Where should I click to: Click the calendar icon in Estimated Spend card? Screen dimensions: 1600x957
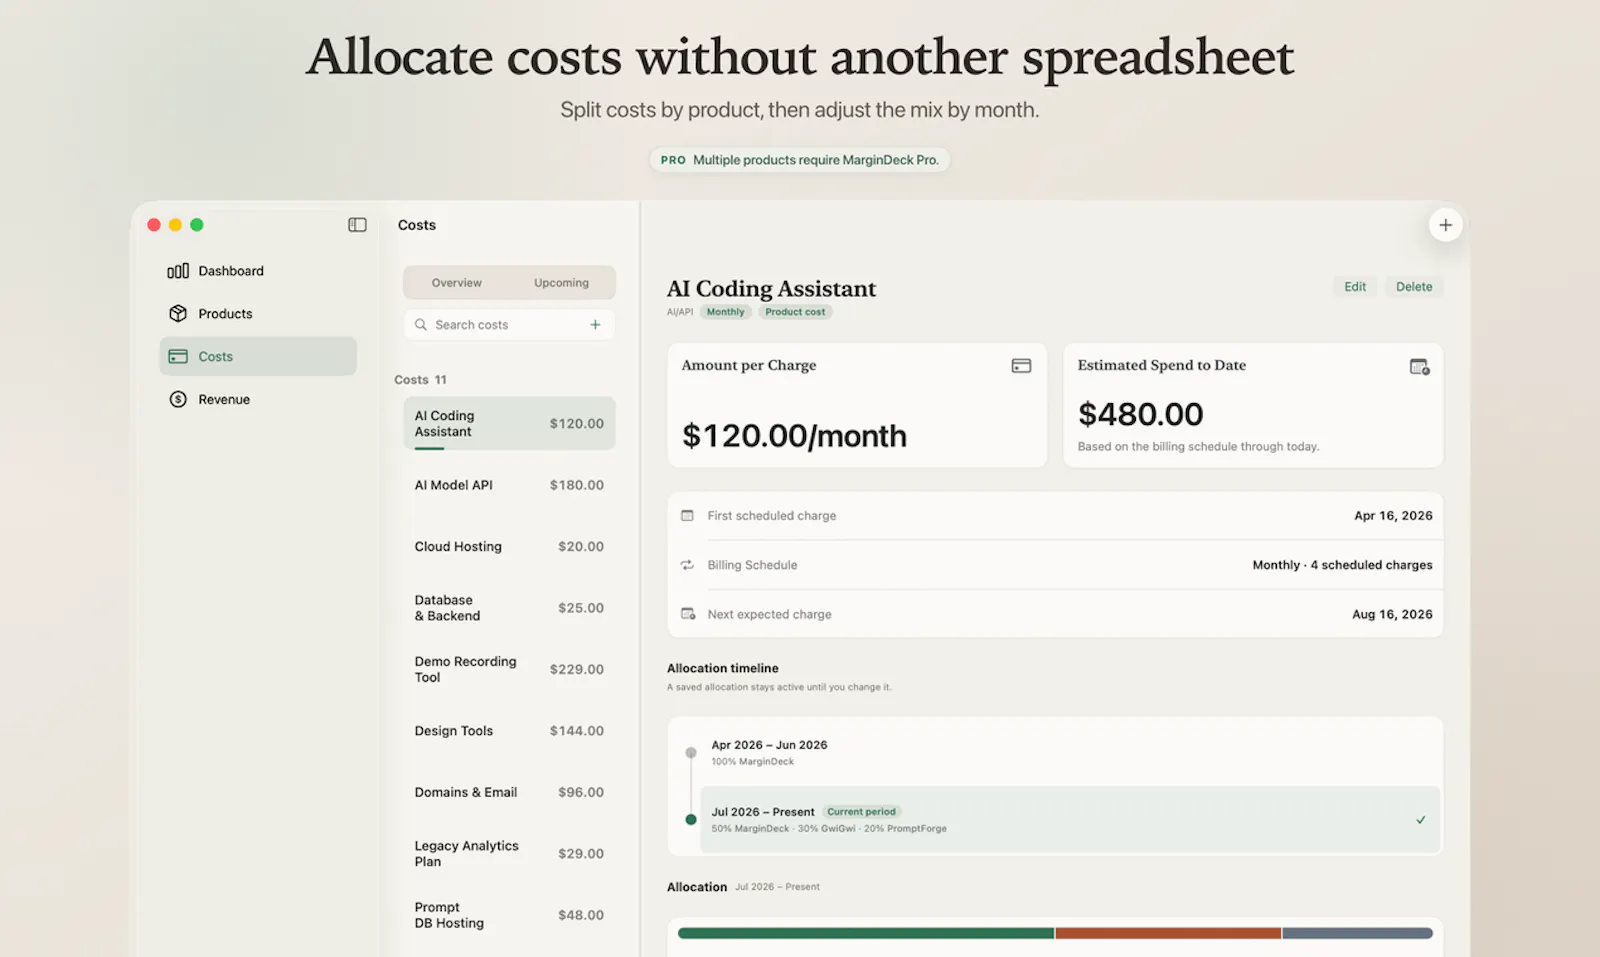pyautogui.click(x=1419, y=367)
